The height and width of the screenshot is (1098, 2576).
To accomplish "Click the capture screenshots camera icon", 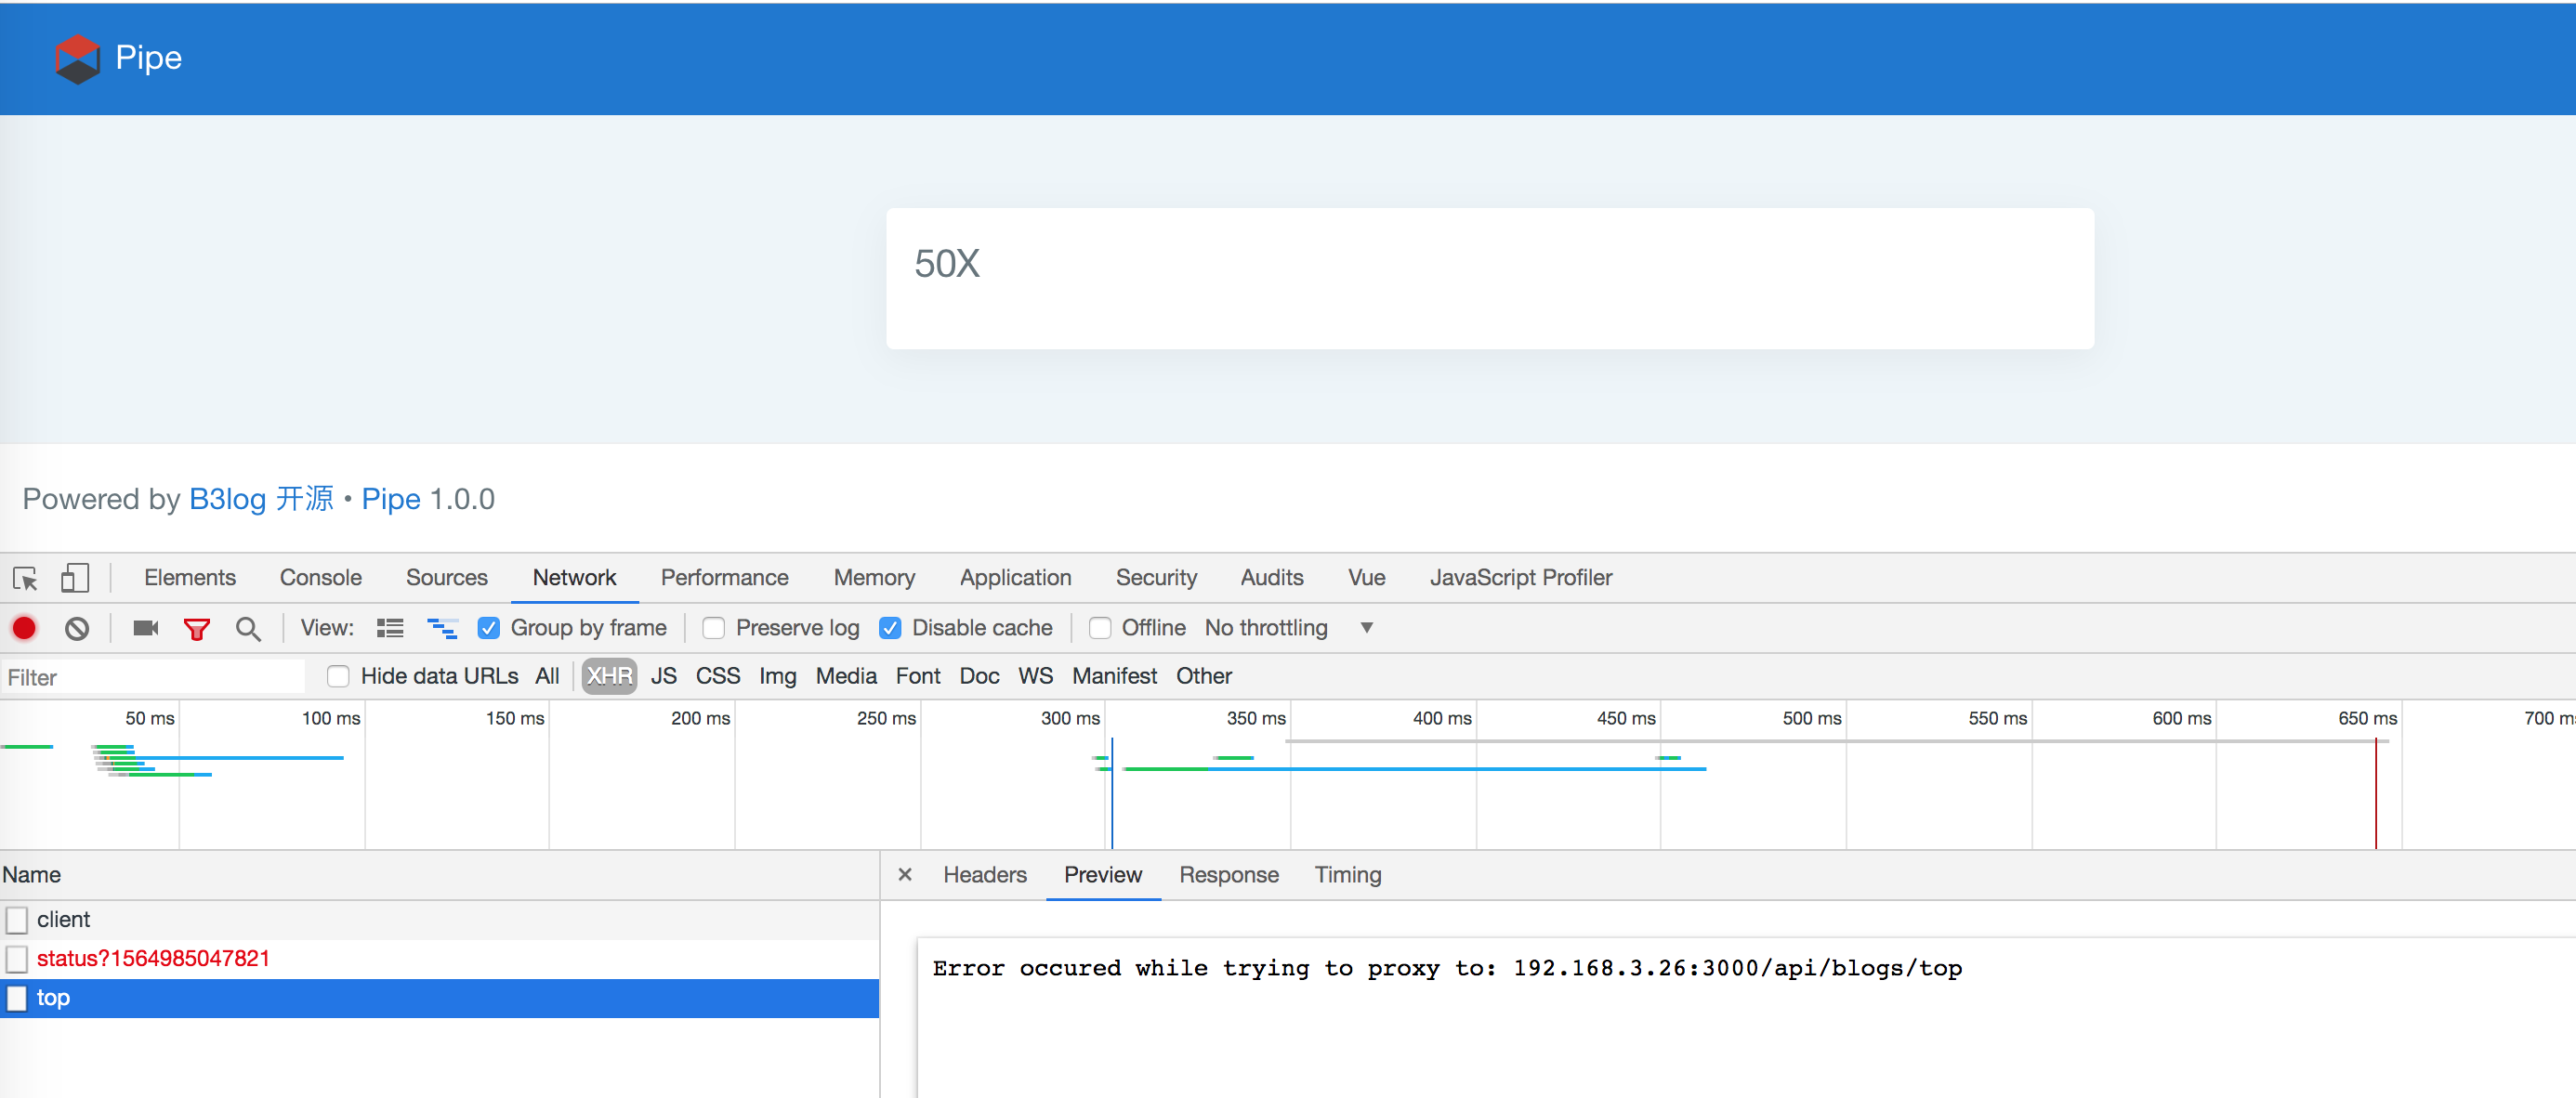I will click(146, 628).
